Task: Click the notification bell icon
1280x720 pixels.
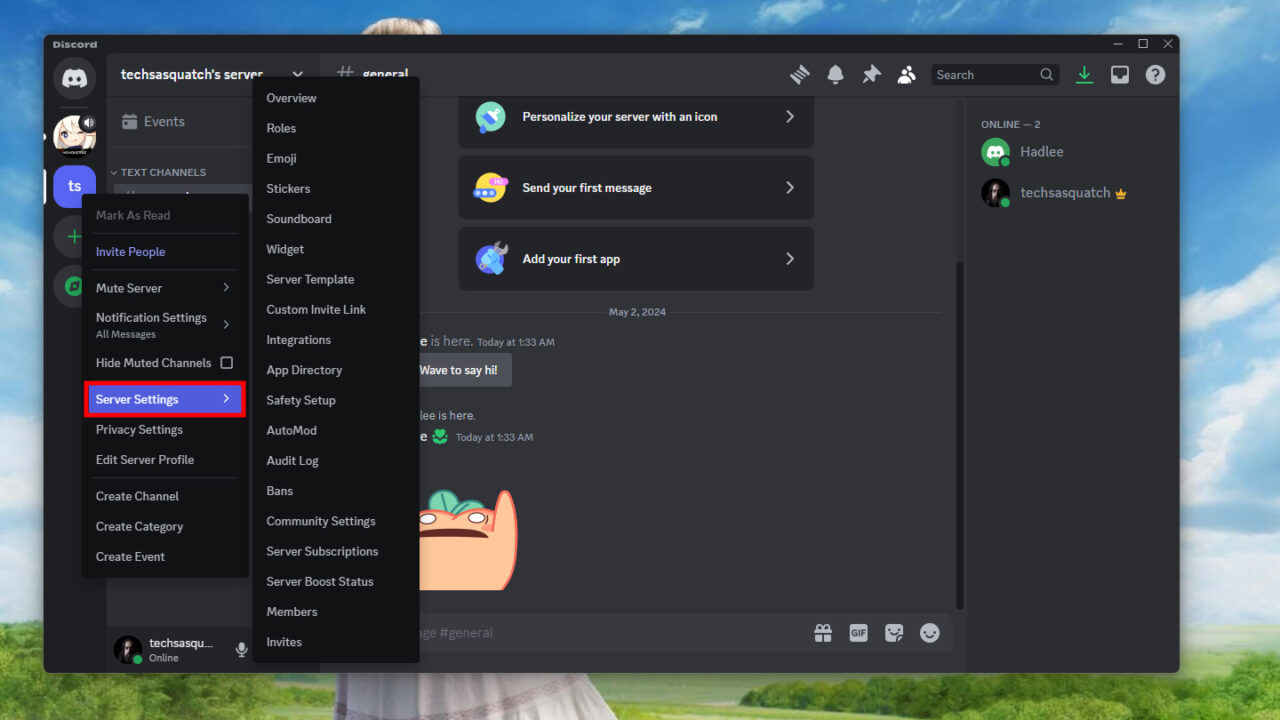Action: coord(835,74)
